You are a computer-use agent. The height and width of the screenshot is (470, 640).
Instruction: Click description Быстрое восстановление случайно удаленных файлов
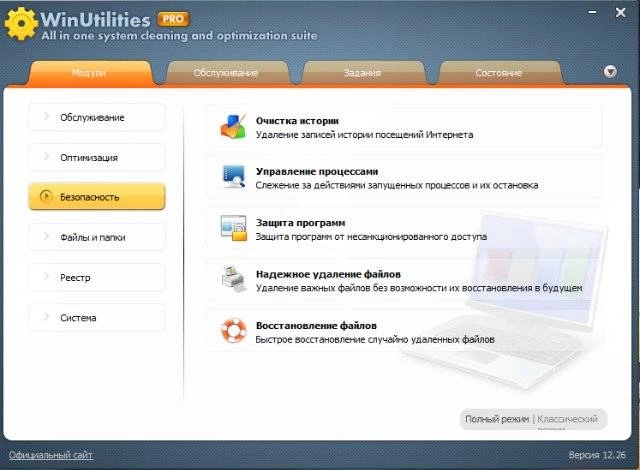375,339
